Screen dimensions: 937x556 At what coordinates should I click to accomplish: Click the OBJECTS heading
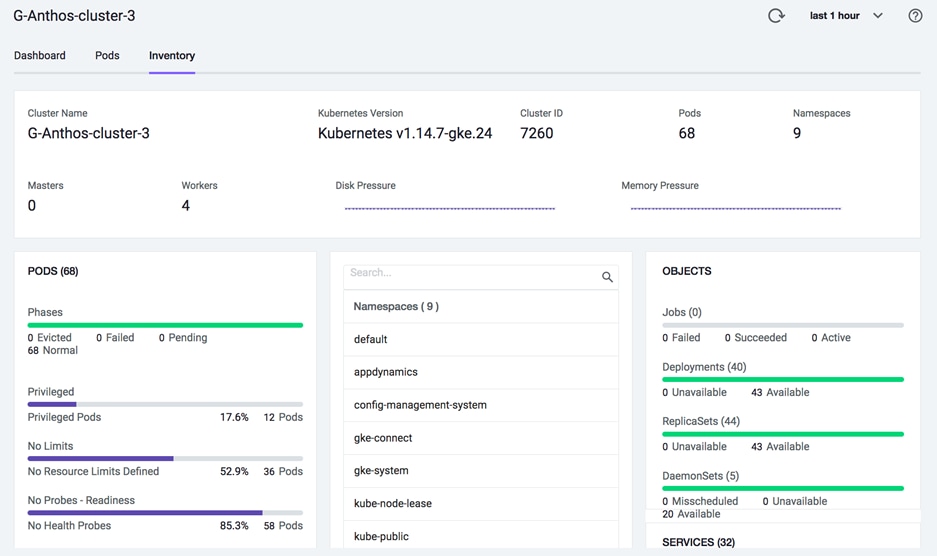687,271
